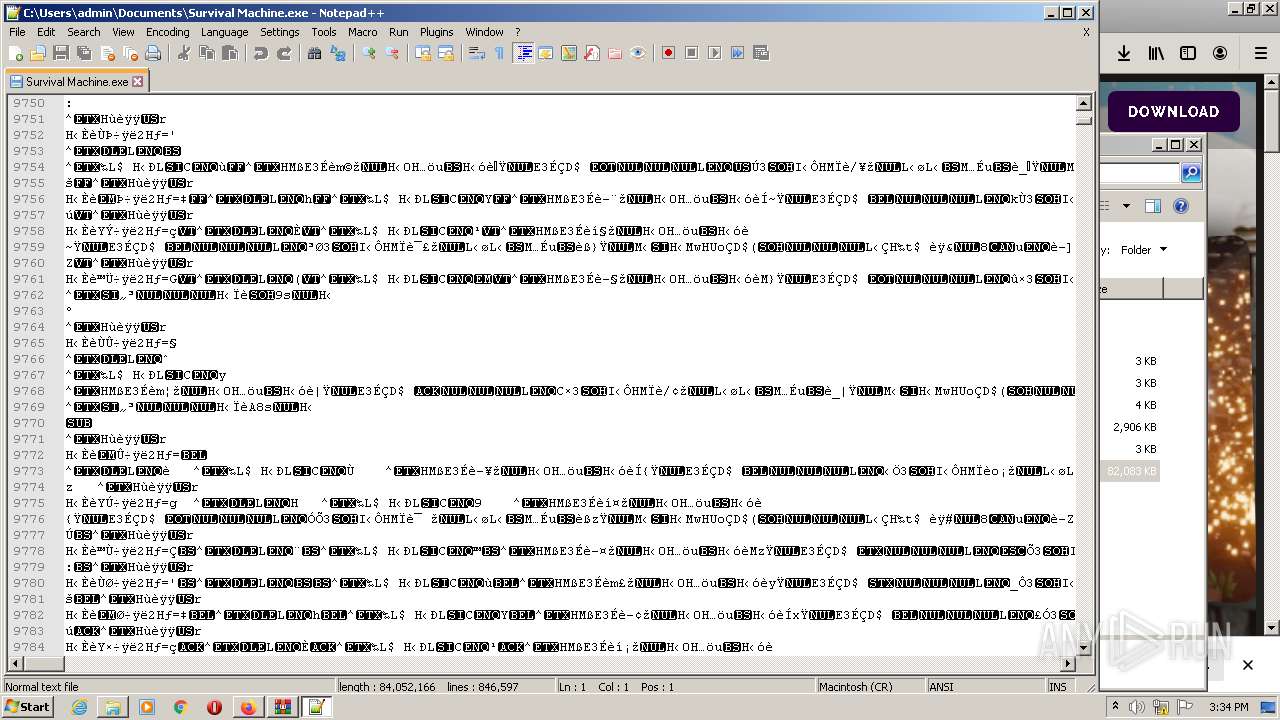Toggle synchronized horizontal scrolling

446,53
